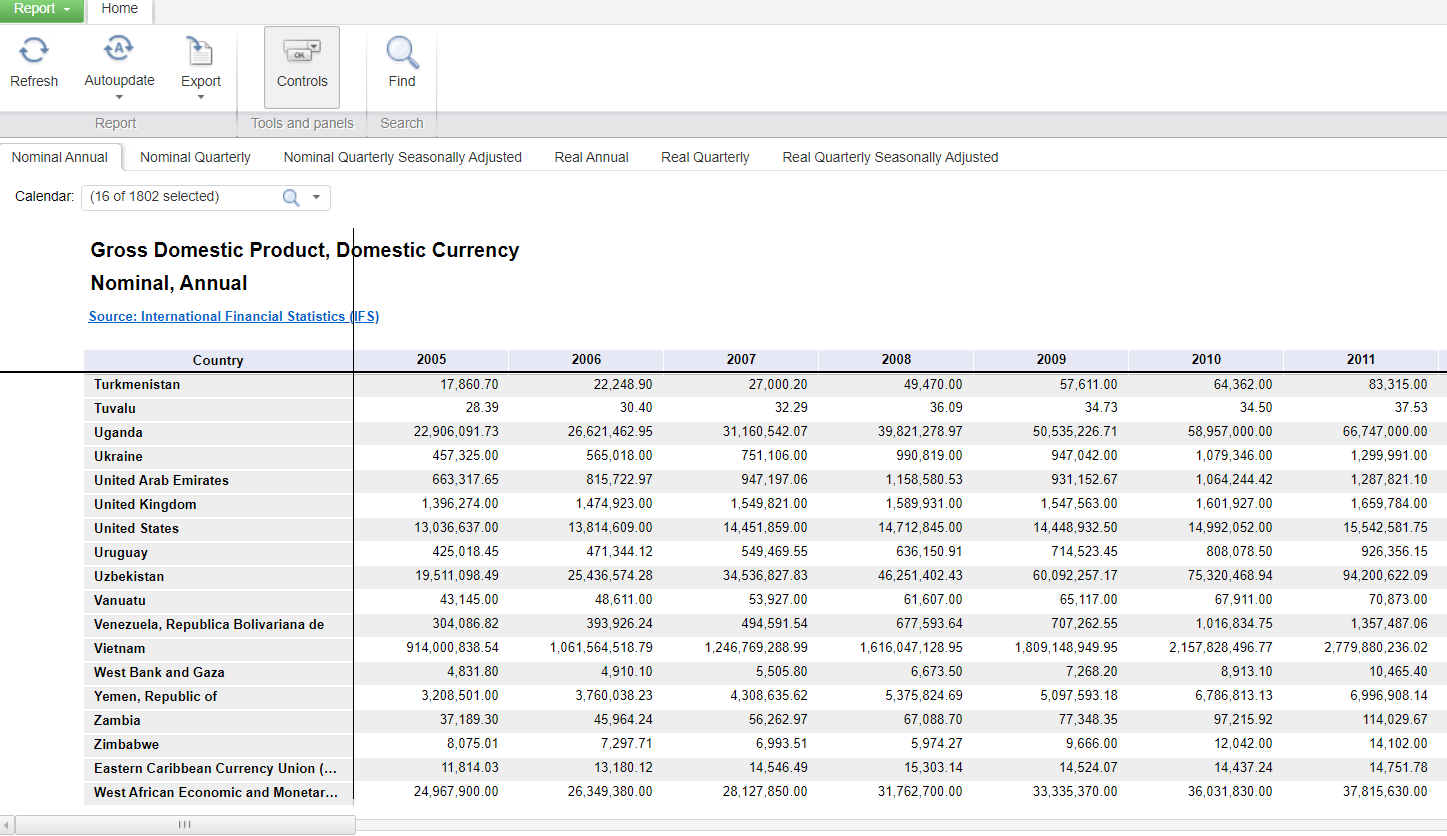Open the green Report menu

point(42,9)
